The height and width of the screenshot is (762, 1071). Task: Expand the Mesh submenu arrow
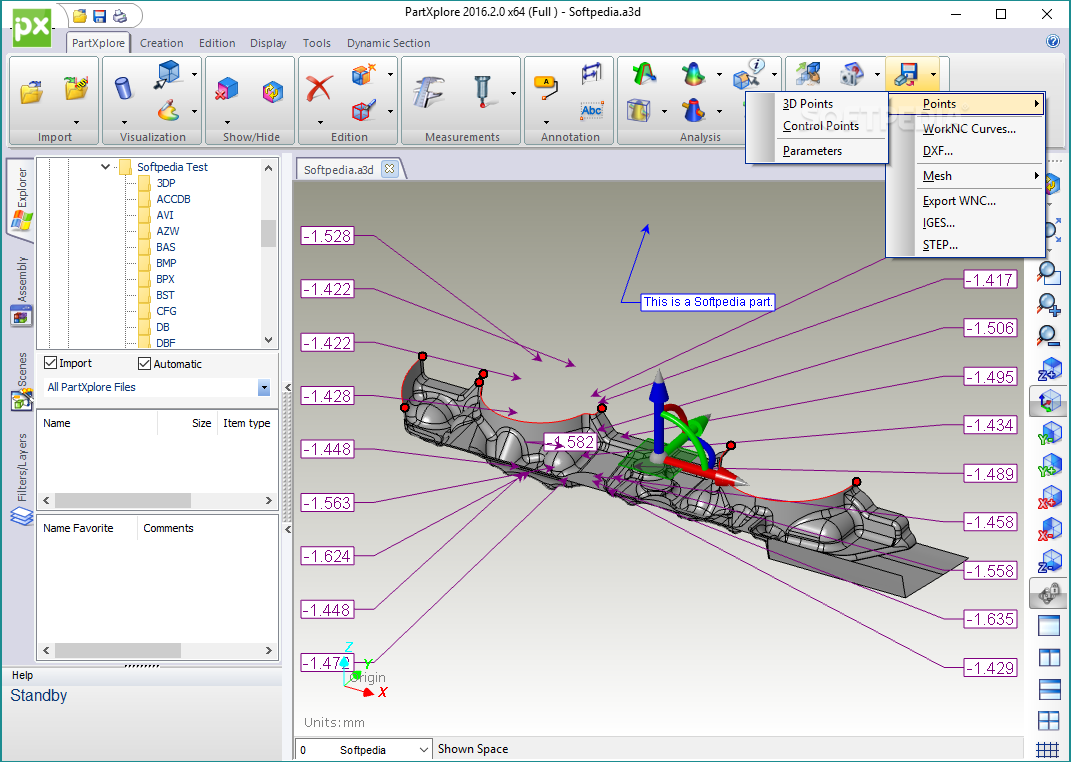tap(1037, 175)
